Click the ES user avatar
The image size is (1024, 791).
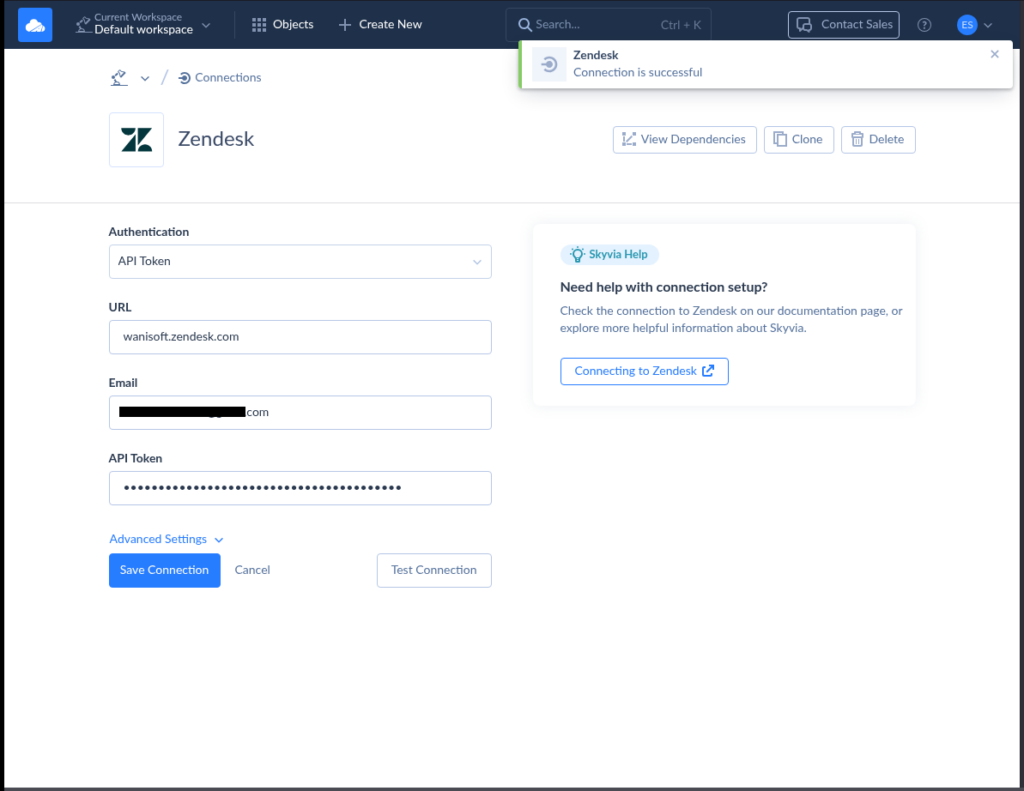[x=967, y=25]
